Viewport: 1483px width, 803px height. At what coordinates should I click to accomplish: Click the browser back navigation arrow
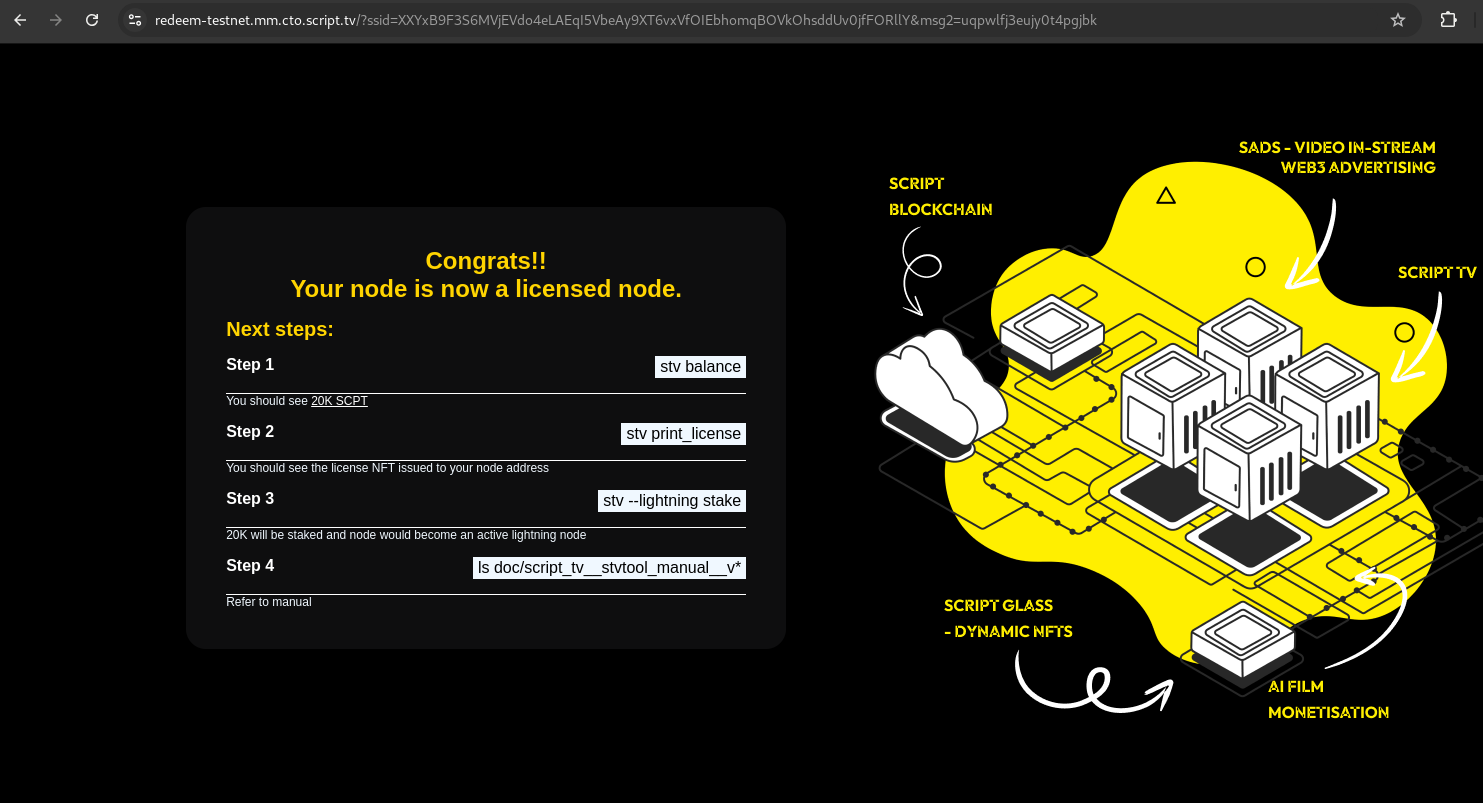pos(20,20)
